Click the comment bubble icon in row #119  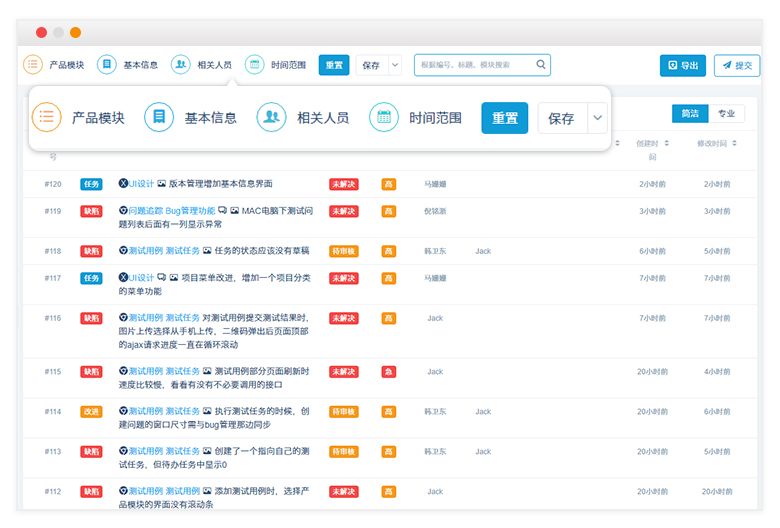pos(222,211)
